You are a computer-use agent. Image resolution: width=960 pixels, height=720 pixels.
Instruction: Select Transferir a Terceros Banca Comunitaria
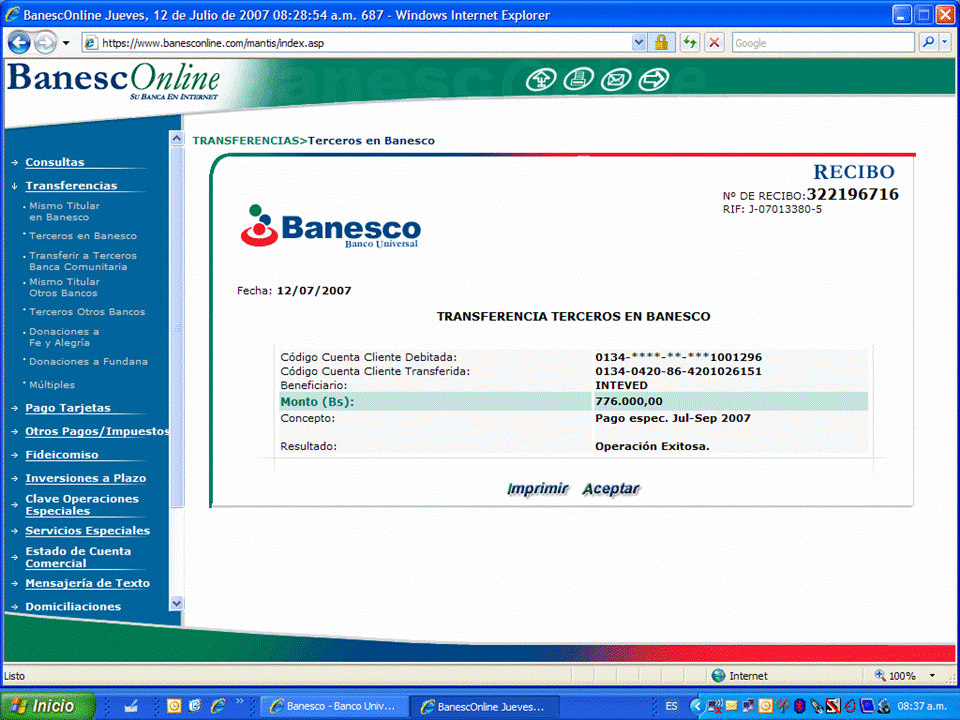tap(83, 261)
